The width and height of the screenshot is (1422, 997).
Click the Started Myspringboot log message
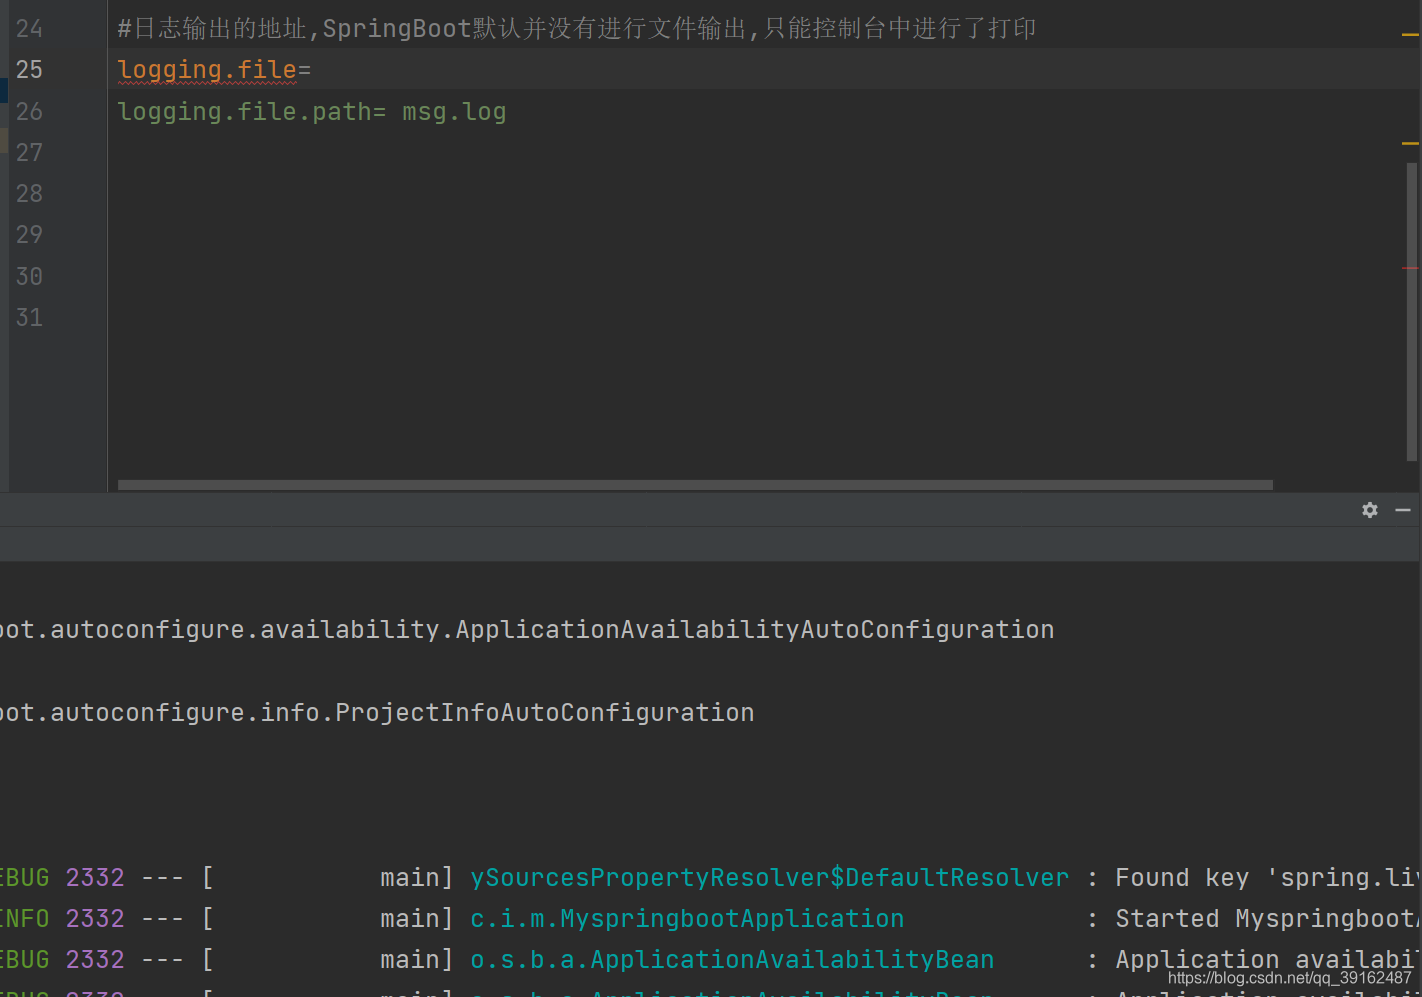[1268, 918]
